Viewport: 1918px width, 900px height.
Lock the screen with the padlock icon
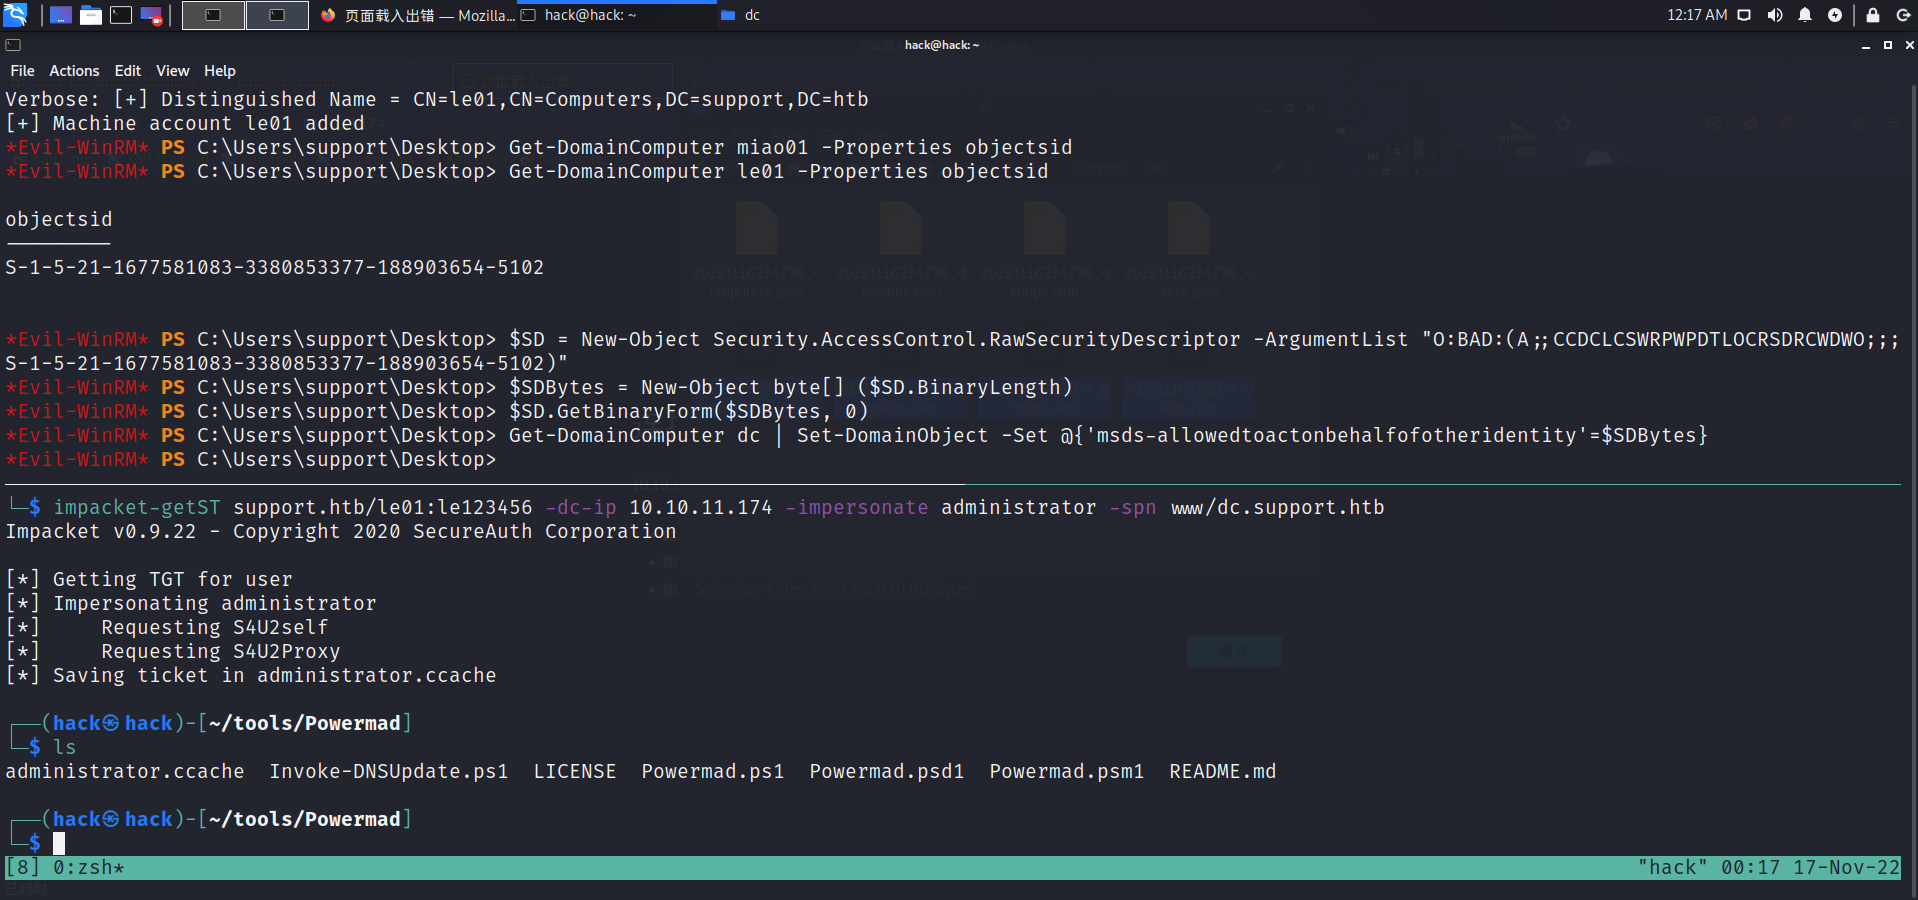1873,15
